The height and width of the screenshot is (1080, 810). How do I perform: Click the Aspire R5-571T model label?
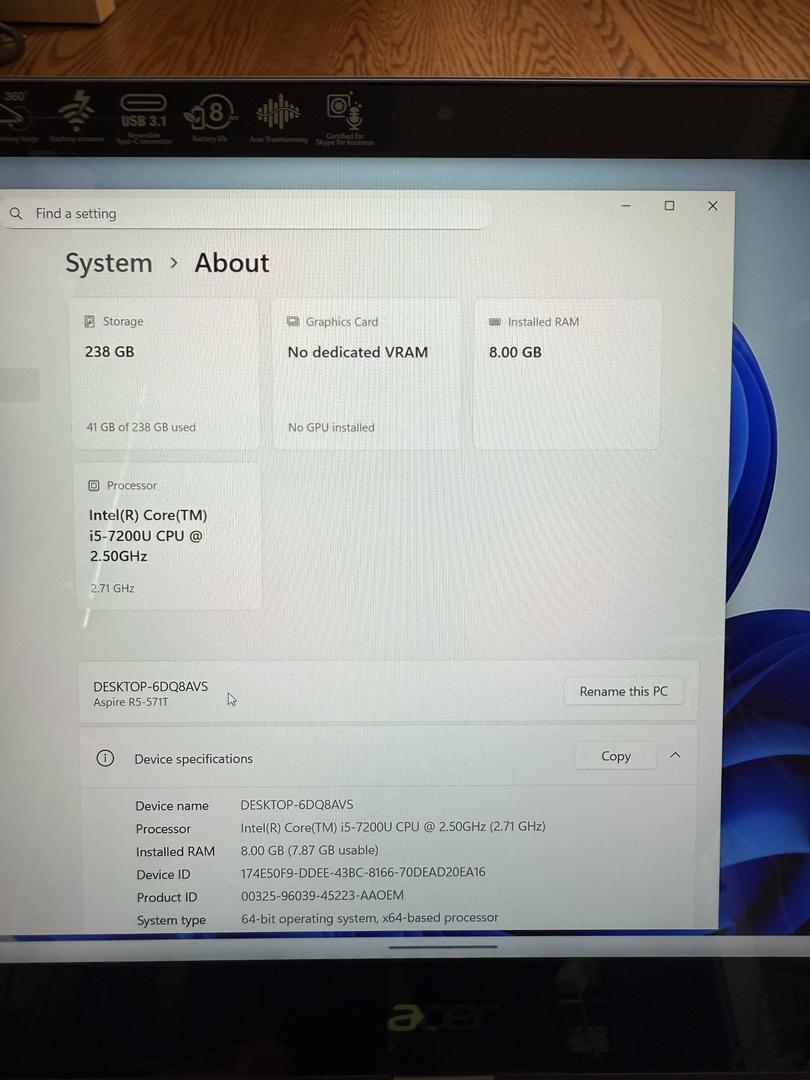(x=131, y=703)
